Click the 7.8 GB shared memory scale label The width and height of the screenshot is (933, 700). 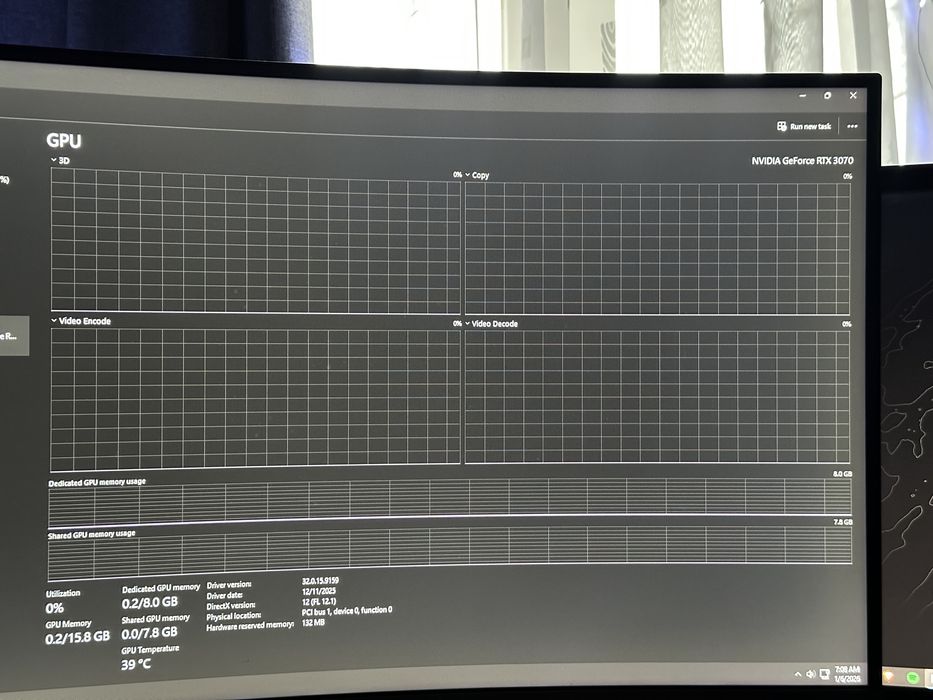[843, 522]
